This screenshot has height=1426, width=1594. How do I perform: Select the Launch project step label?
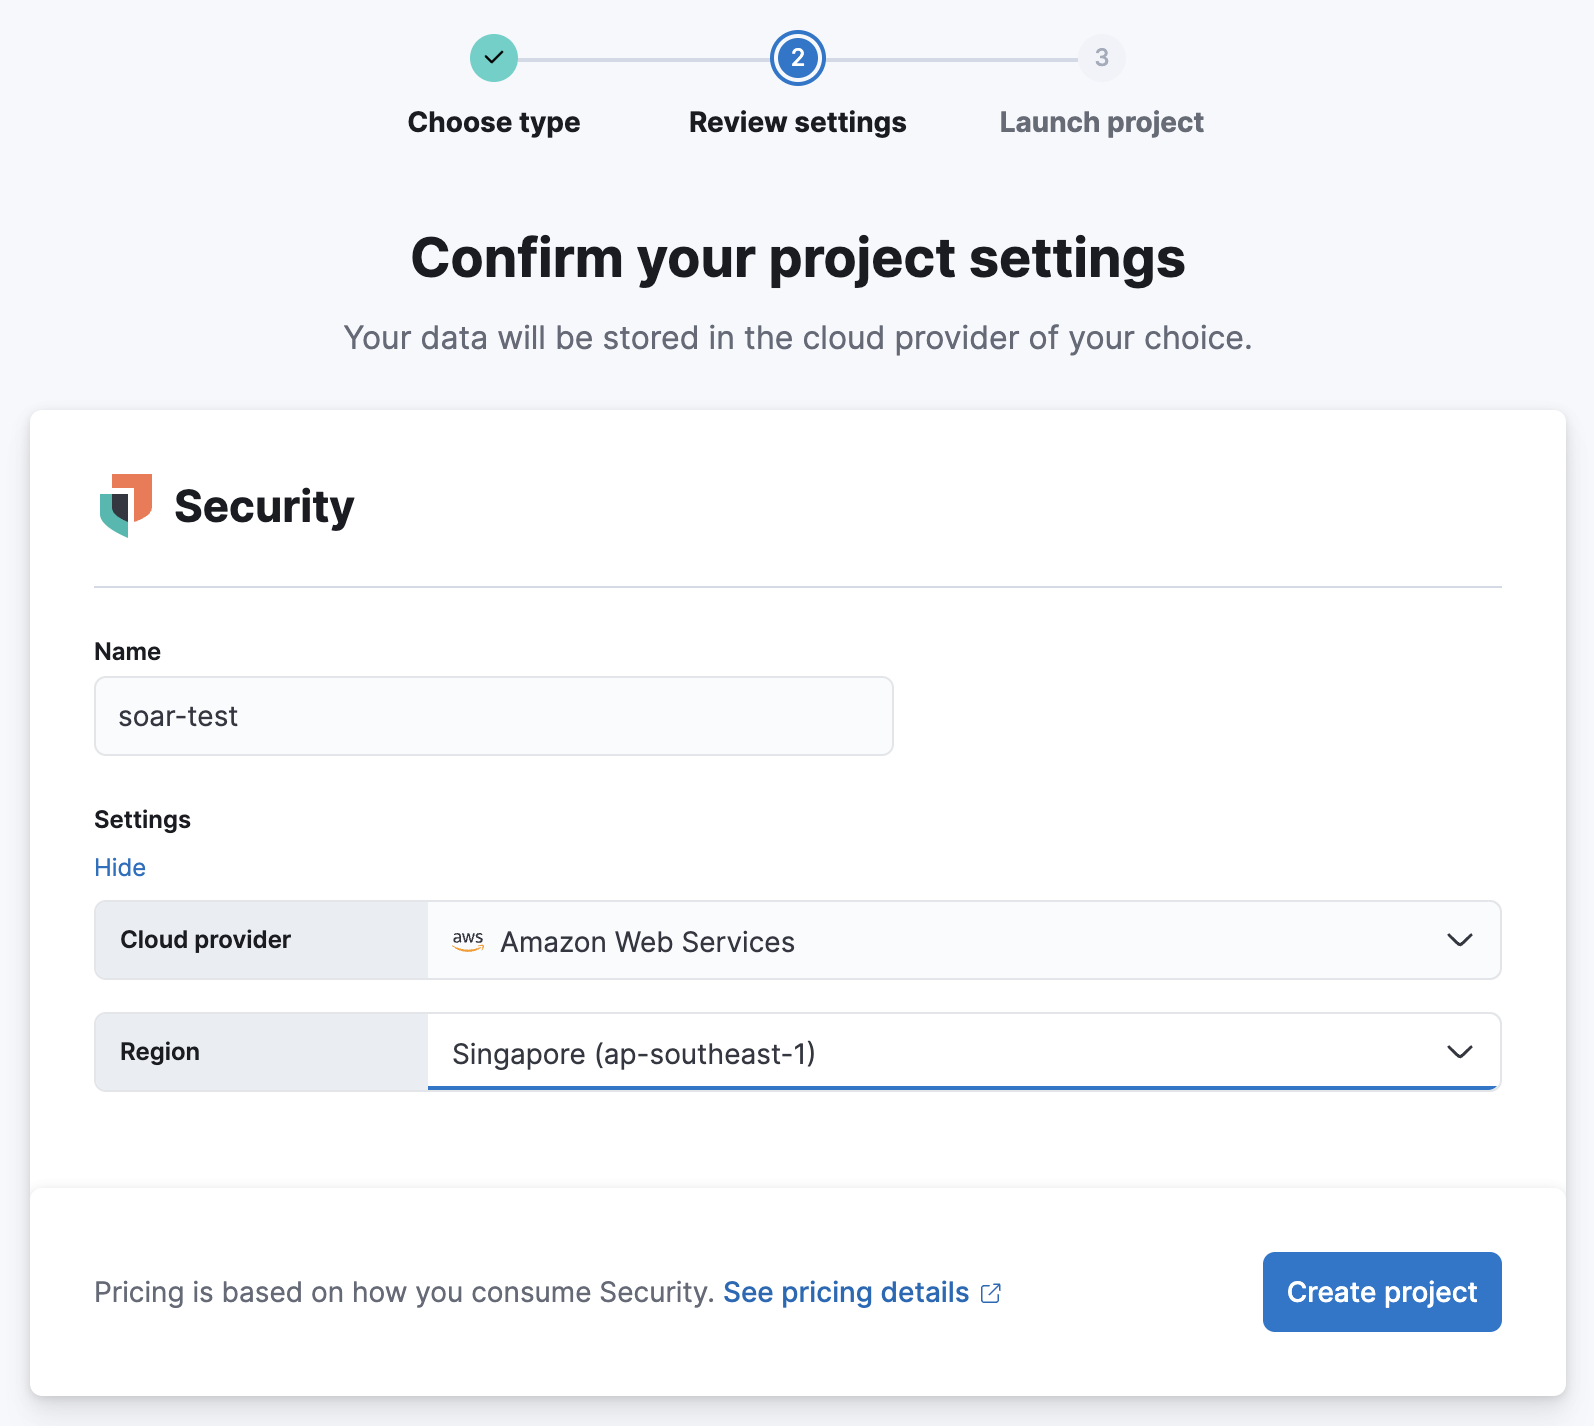(x=1101, y=122)
